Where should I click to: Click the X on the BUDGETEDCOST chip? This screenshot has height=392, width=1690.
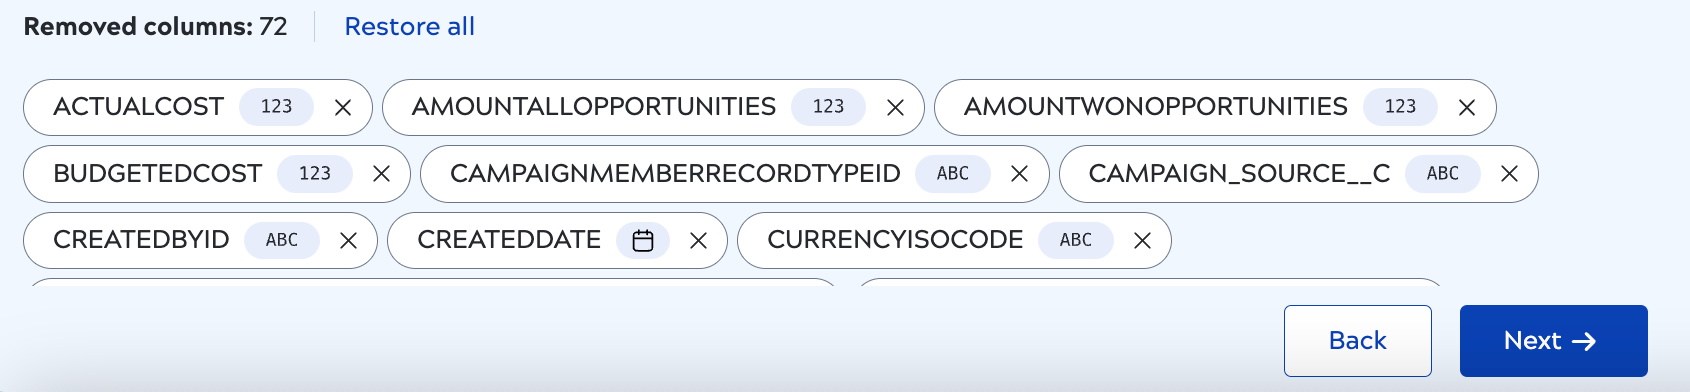[381, 174]
